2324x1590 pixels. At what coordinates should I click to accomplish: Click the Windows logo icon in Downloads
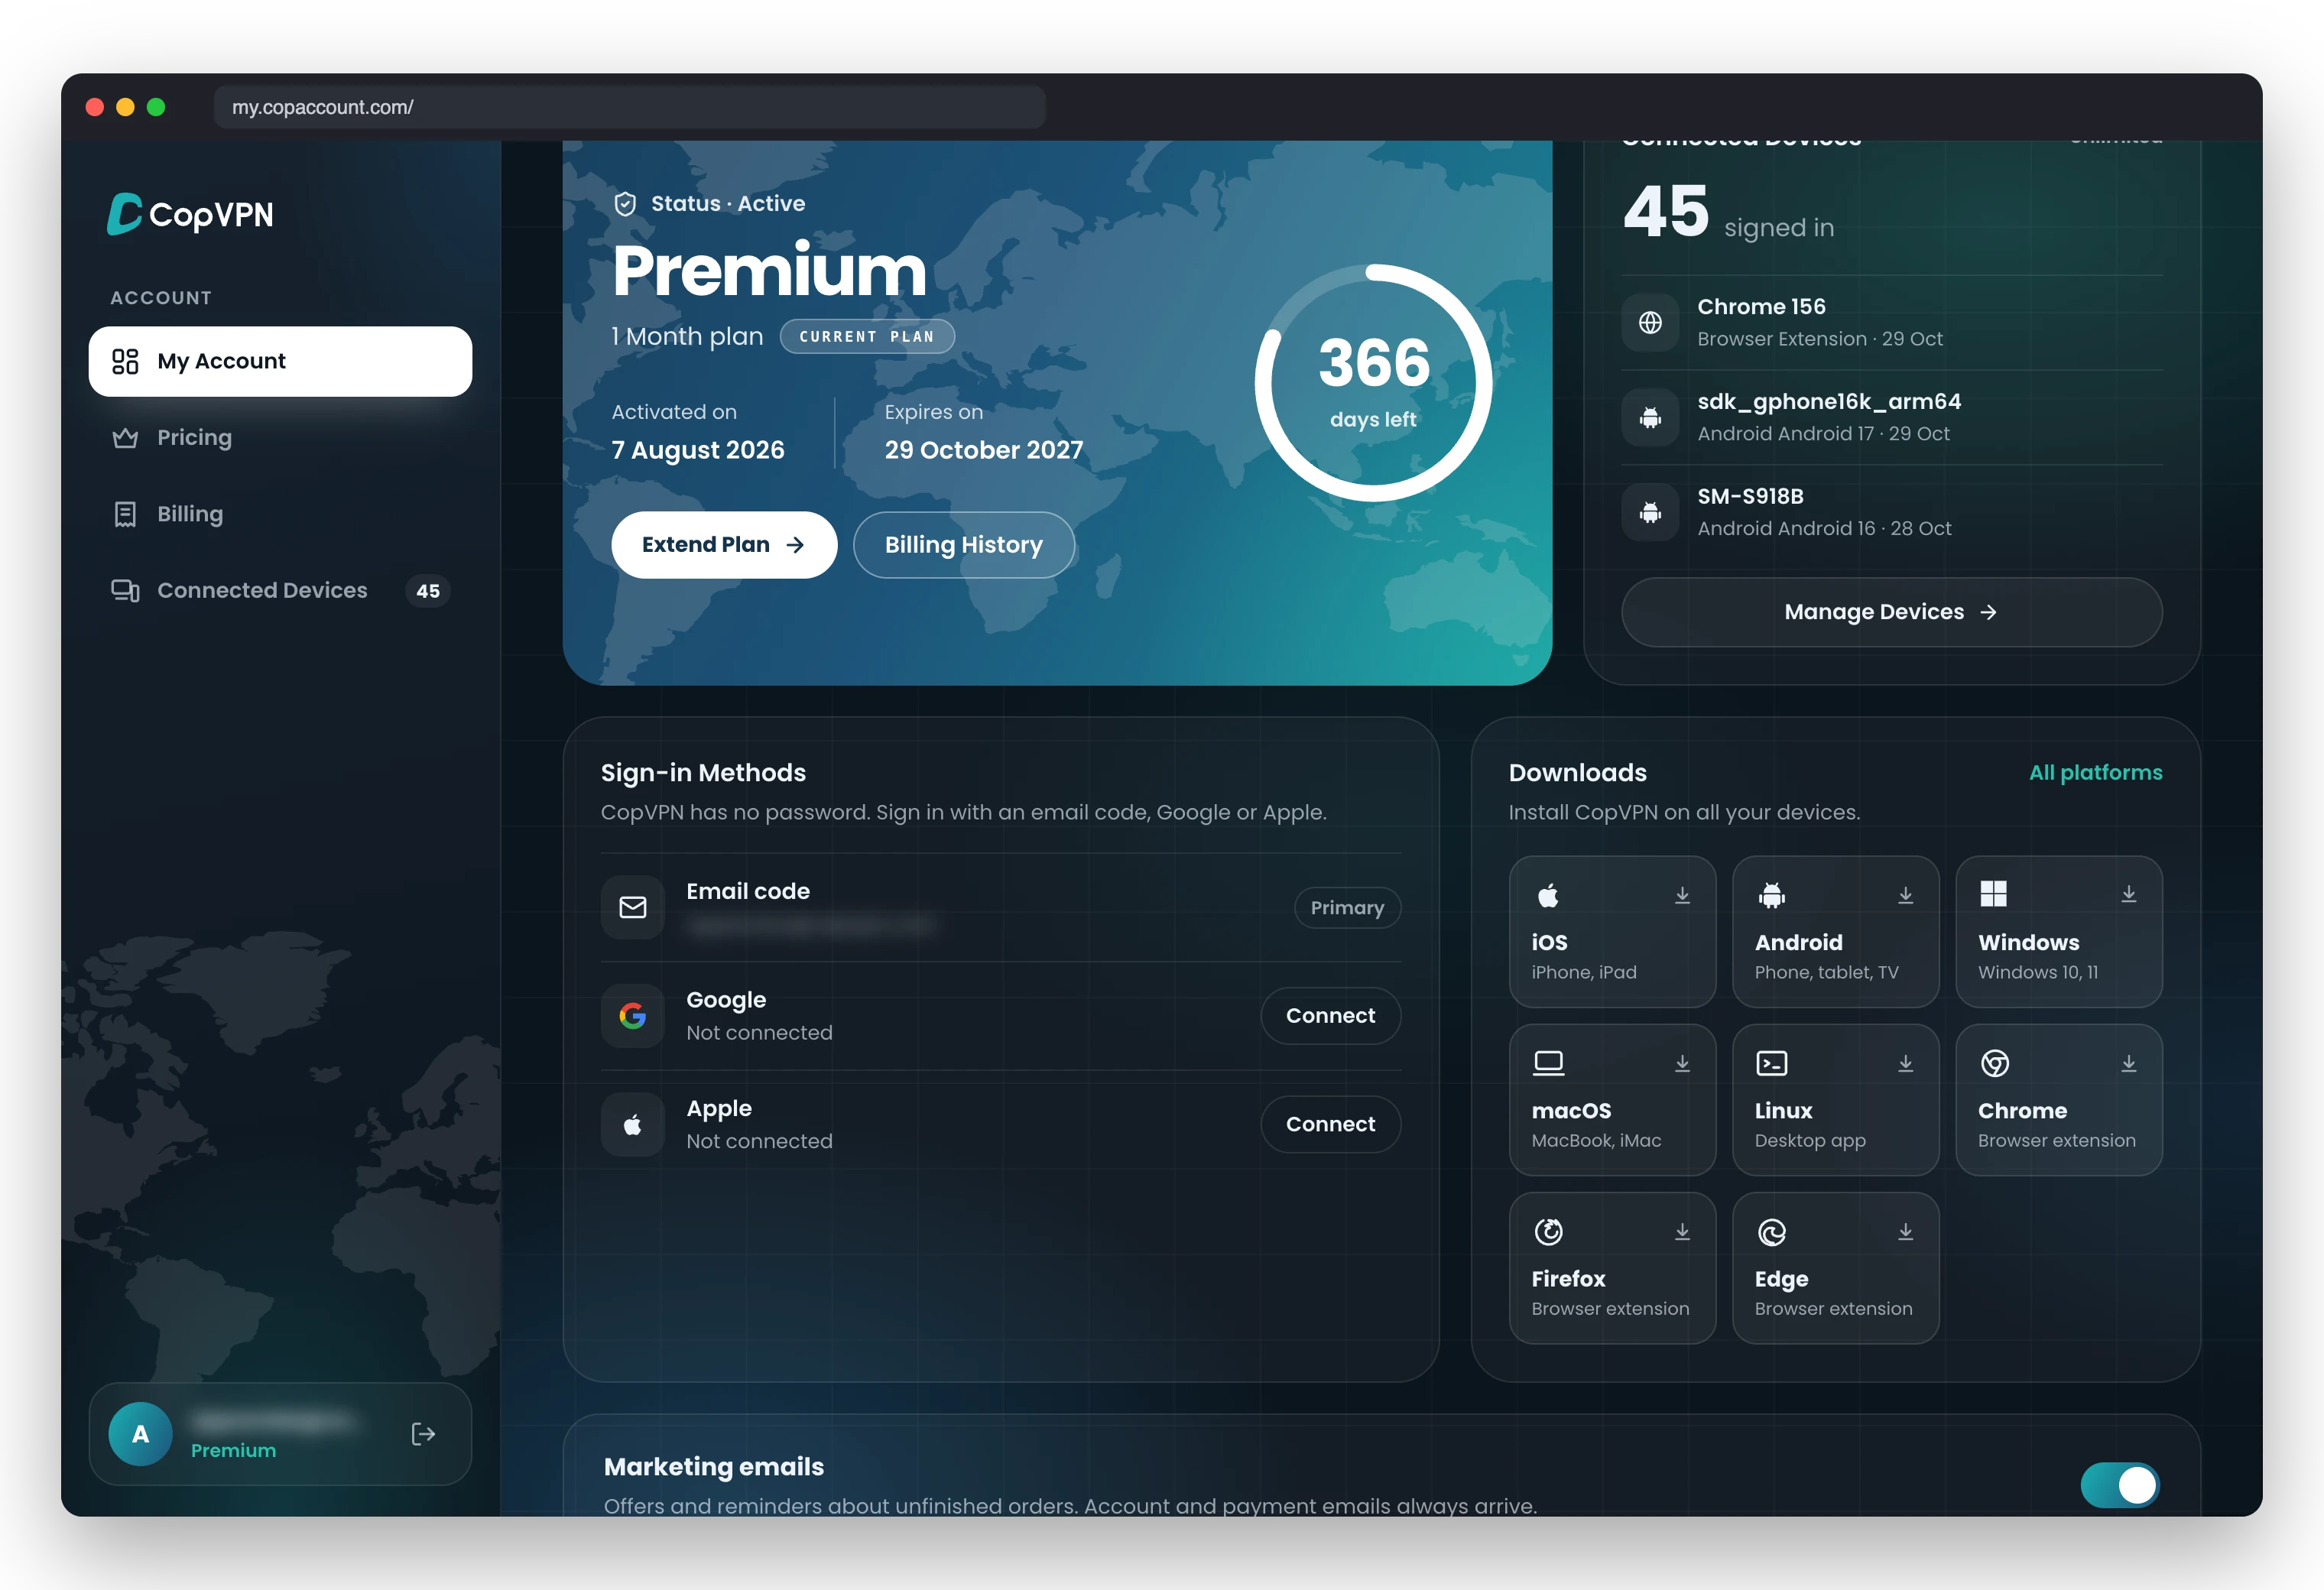(x=1993, y=894)
